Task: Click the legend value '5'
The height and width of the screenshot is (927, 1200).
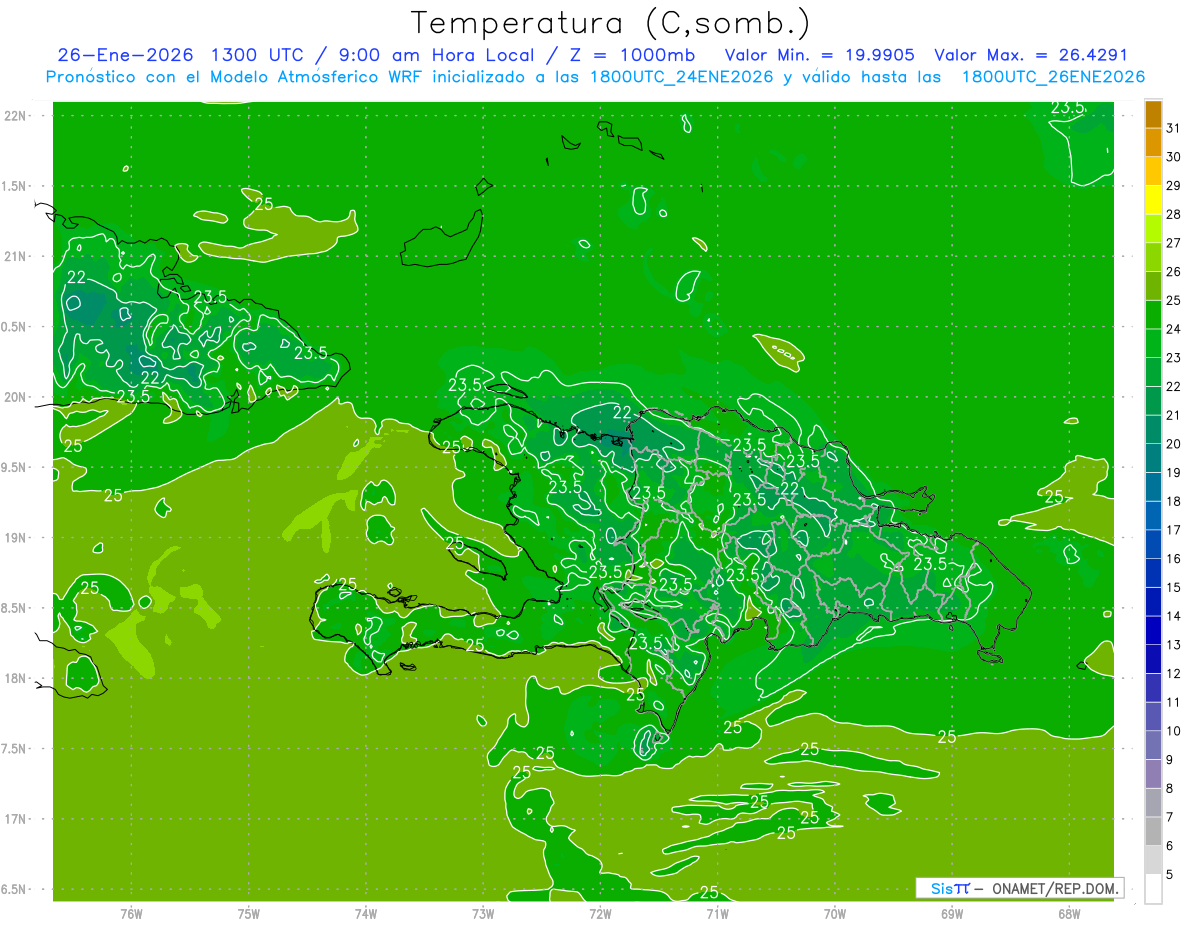Action: tap(1170, 874)
